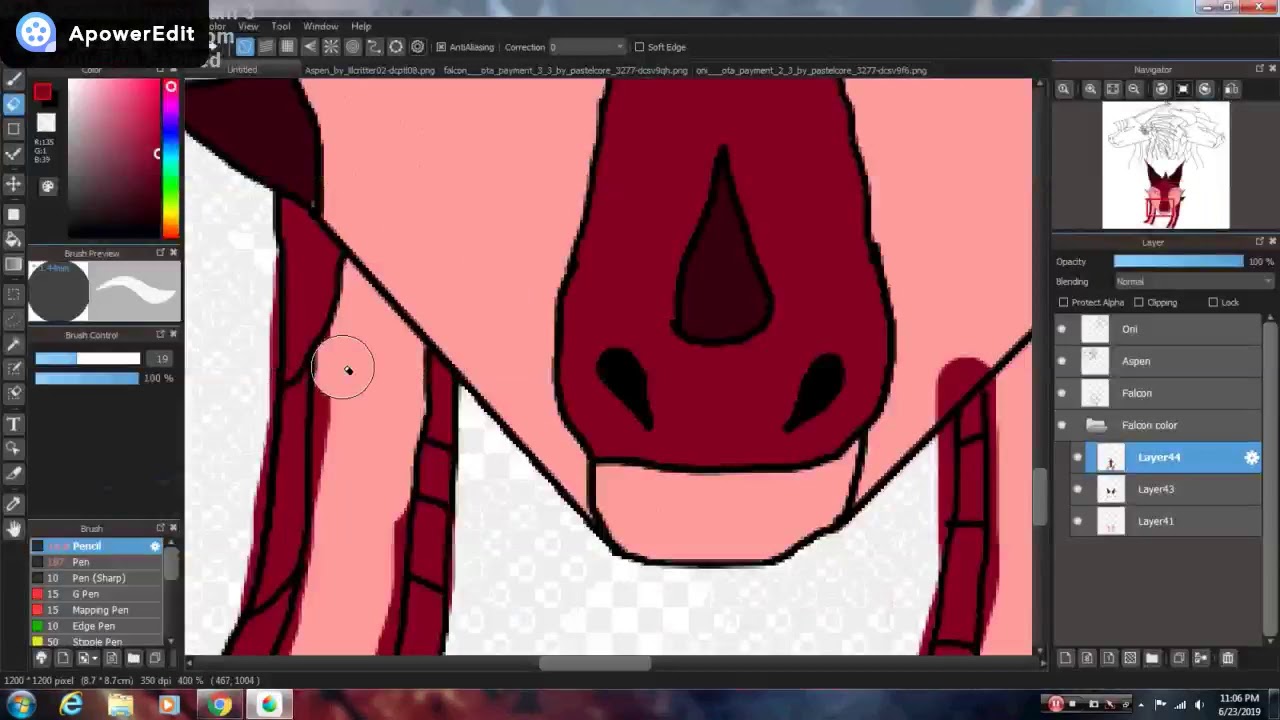
Task: Open the Blending mode dropdown
Action: [x=1194, y=282]
